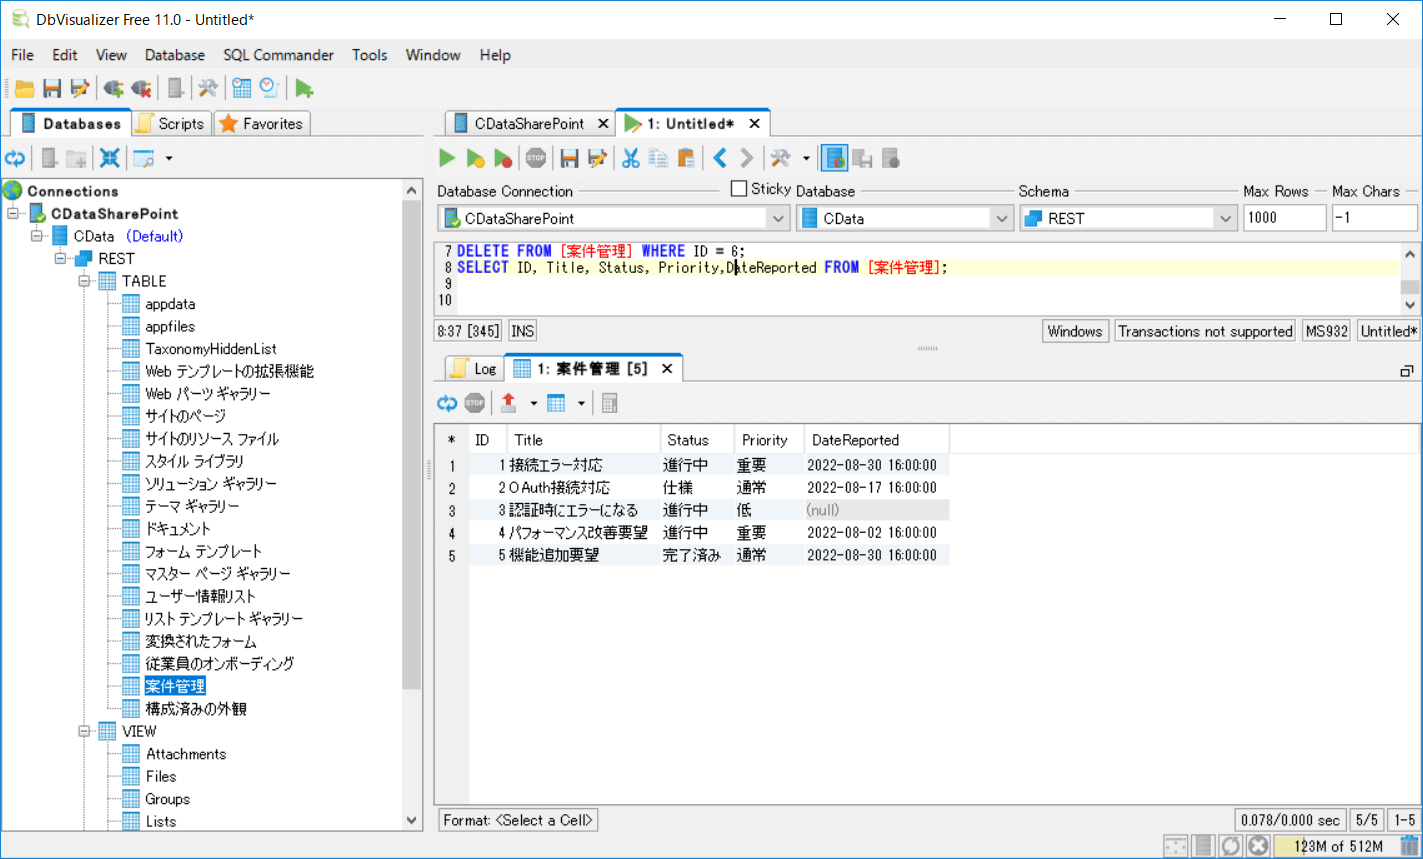
Task: Open Tool Properties wrench icon in main toolbar
Action: click(208, 89)
